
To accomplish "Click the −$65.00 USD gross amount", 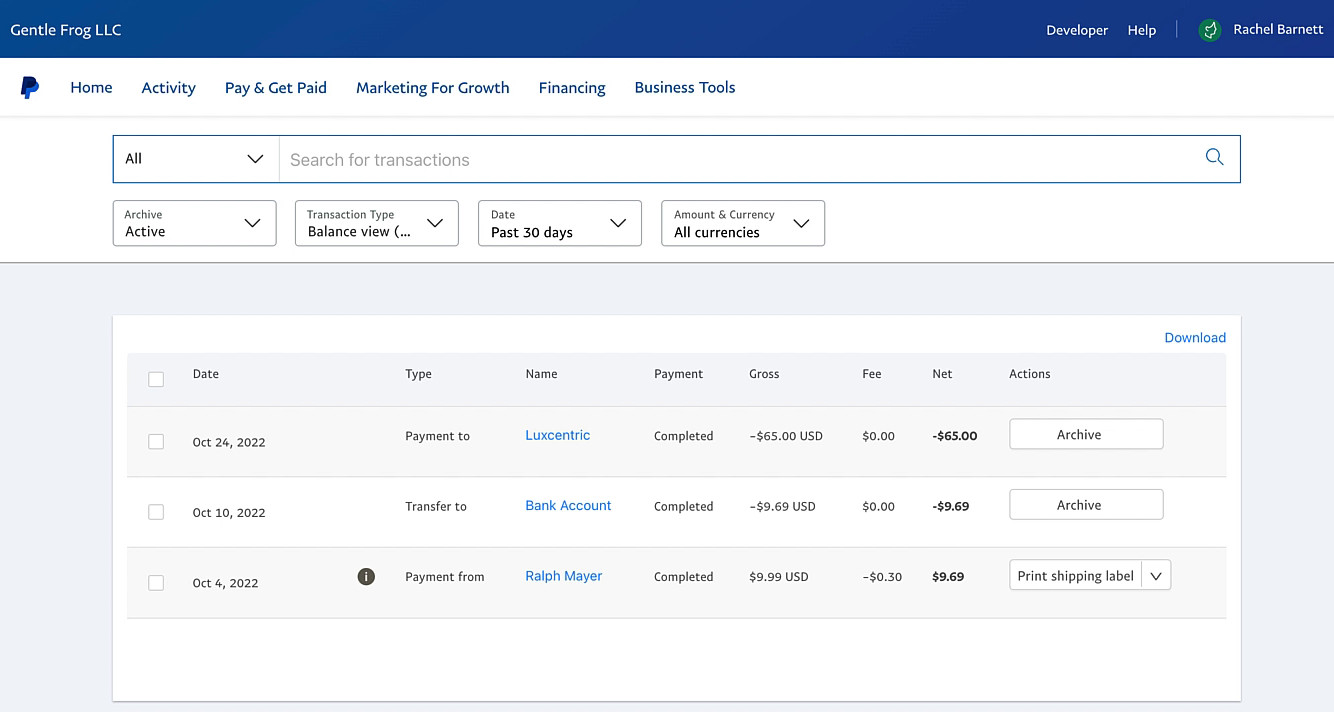I will 786,436.
